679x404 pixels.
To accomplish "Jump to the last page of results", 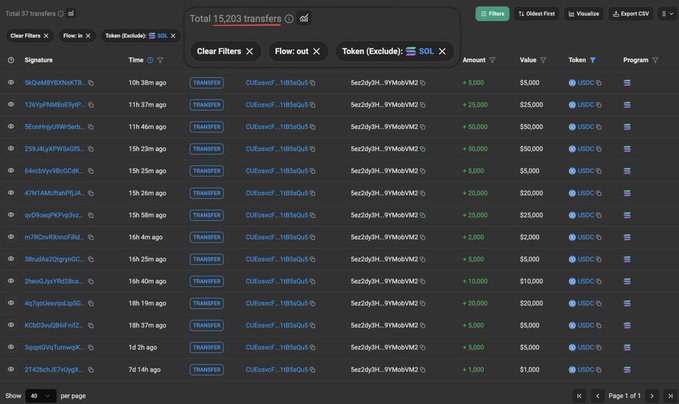I will [670, 396].
